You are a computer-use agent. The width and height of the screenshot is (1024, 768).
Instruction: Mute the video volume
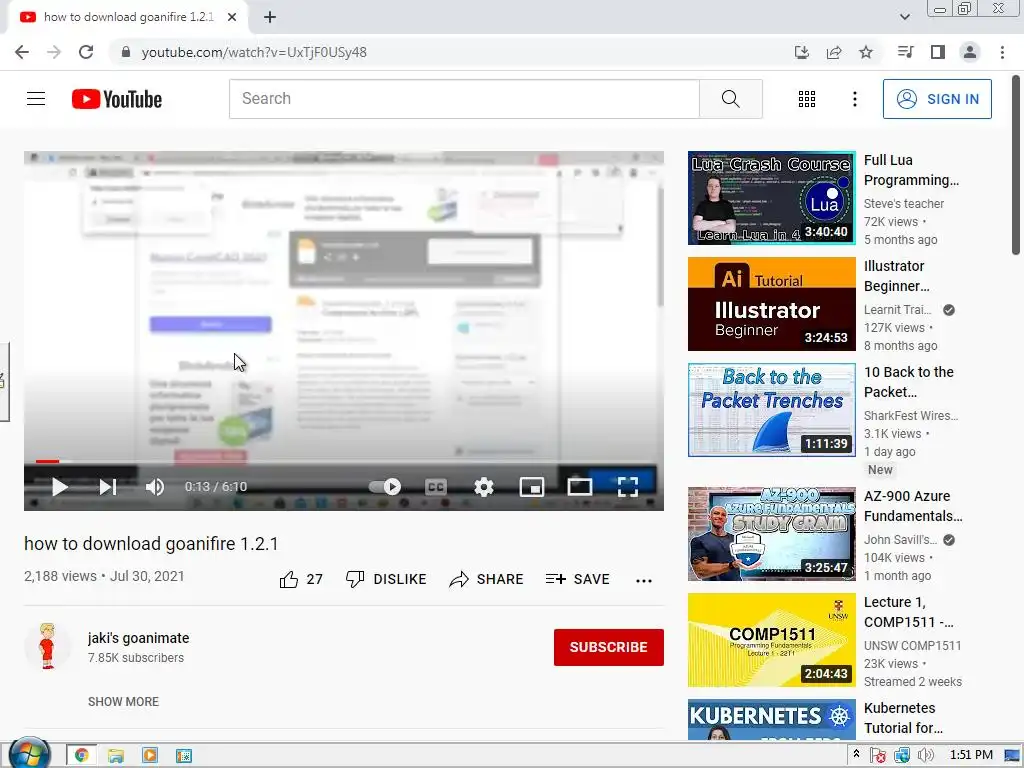click(155, 487)
